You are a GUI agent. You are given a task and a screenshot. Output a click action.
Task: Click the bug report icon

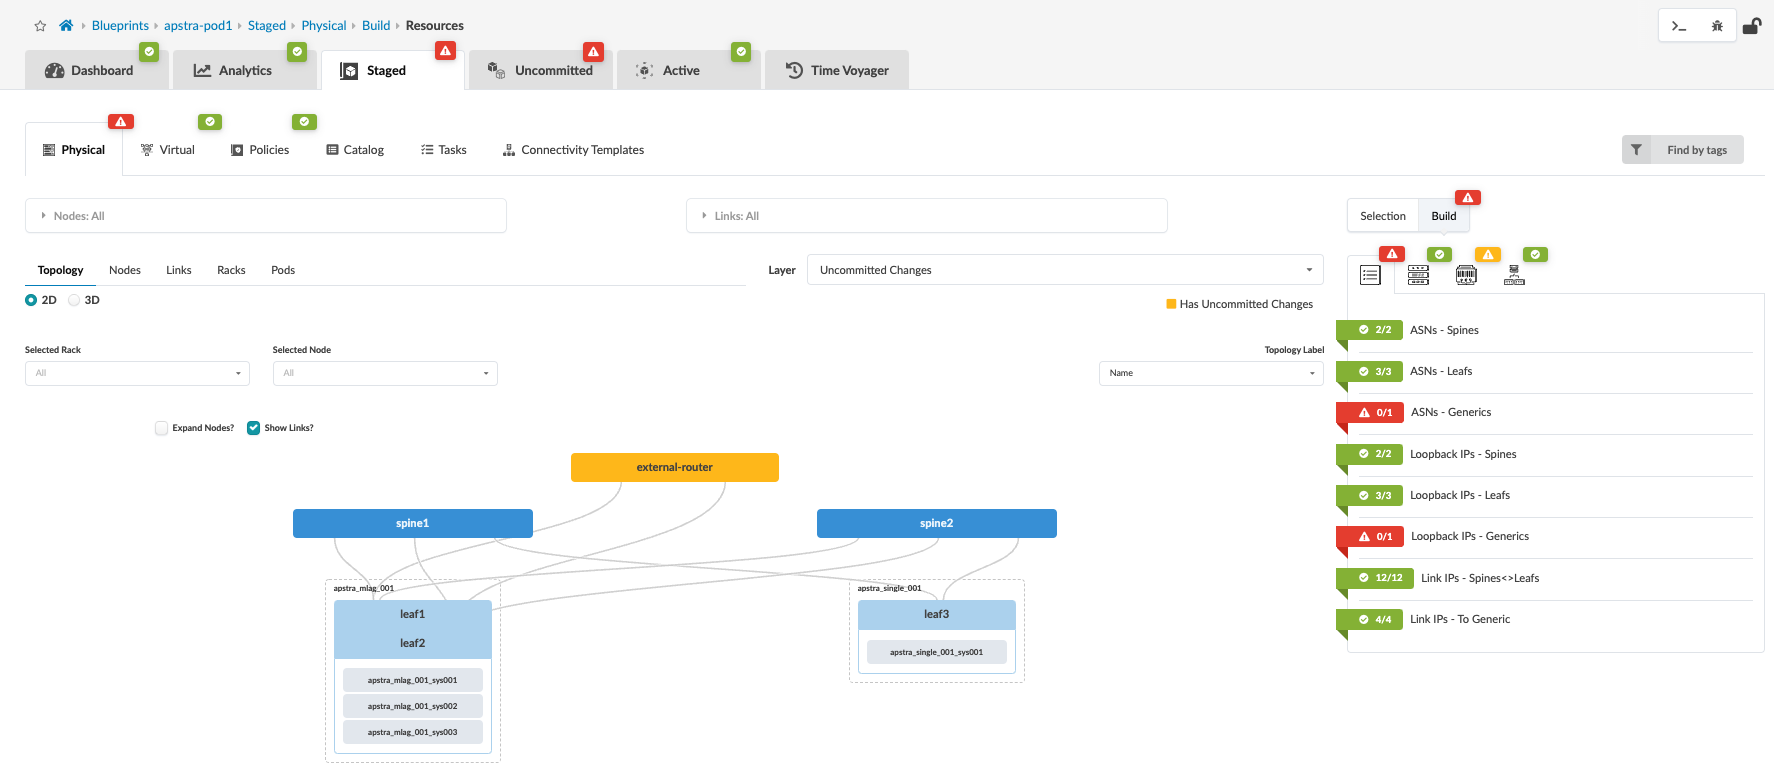click(x=1717, y=26)
